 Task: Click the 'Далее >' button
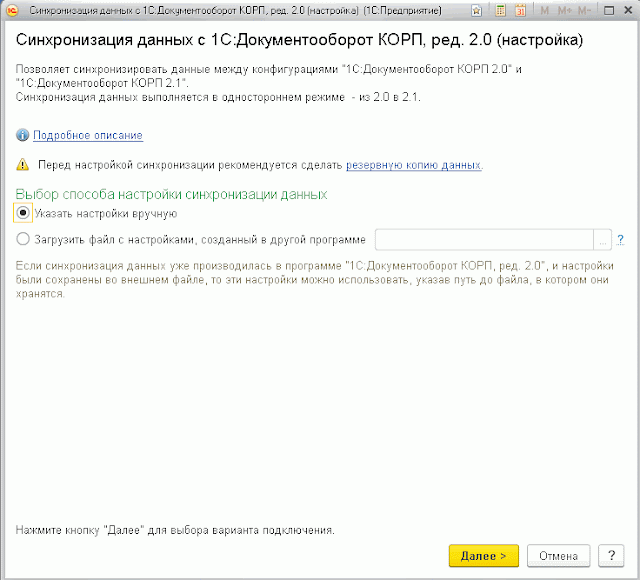[484, 556]
